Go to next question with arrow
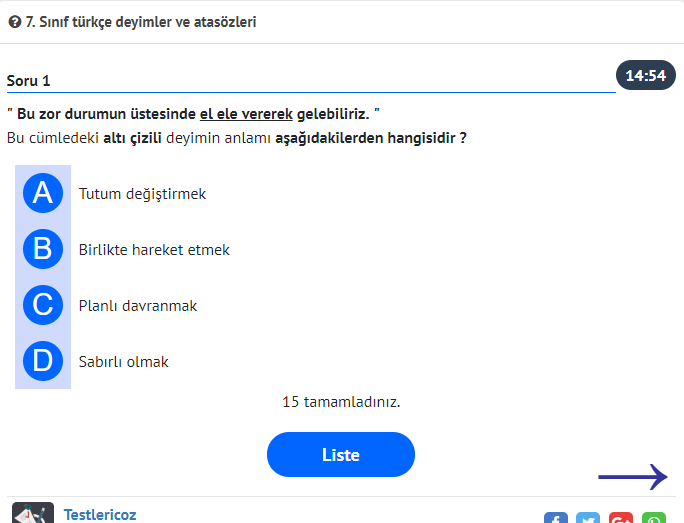 [632, 477]
